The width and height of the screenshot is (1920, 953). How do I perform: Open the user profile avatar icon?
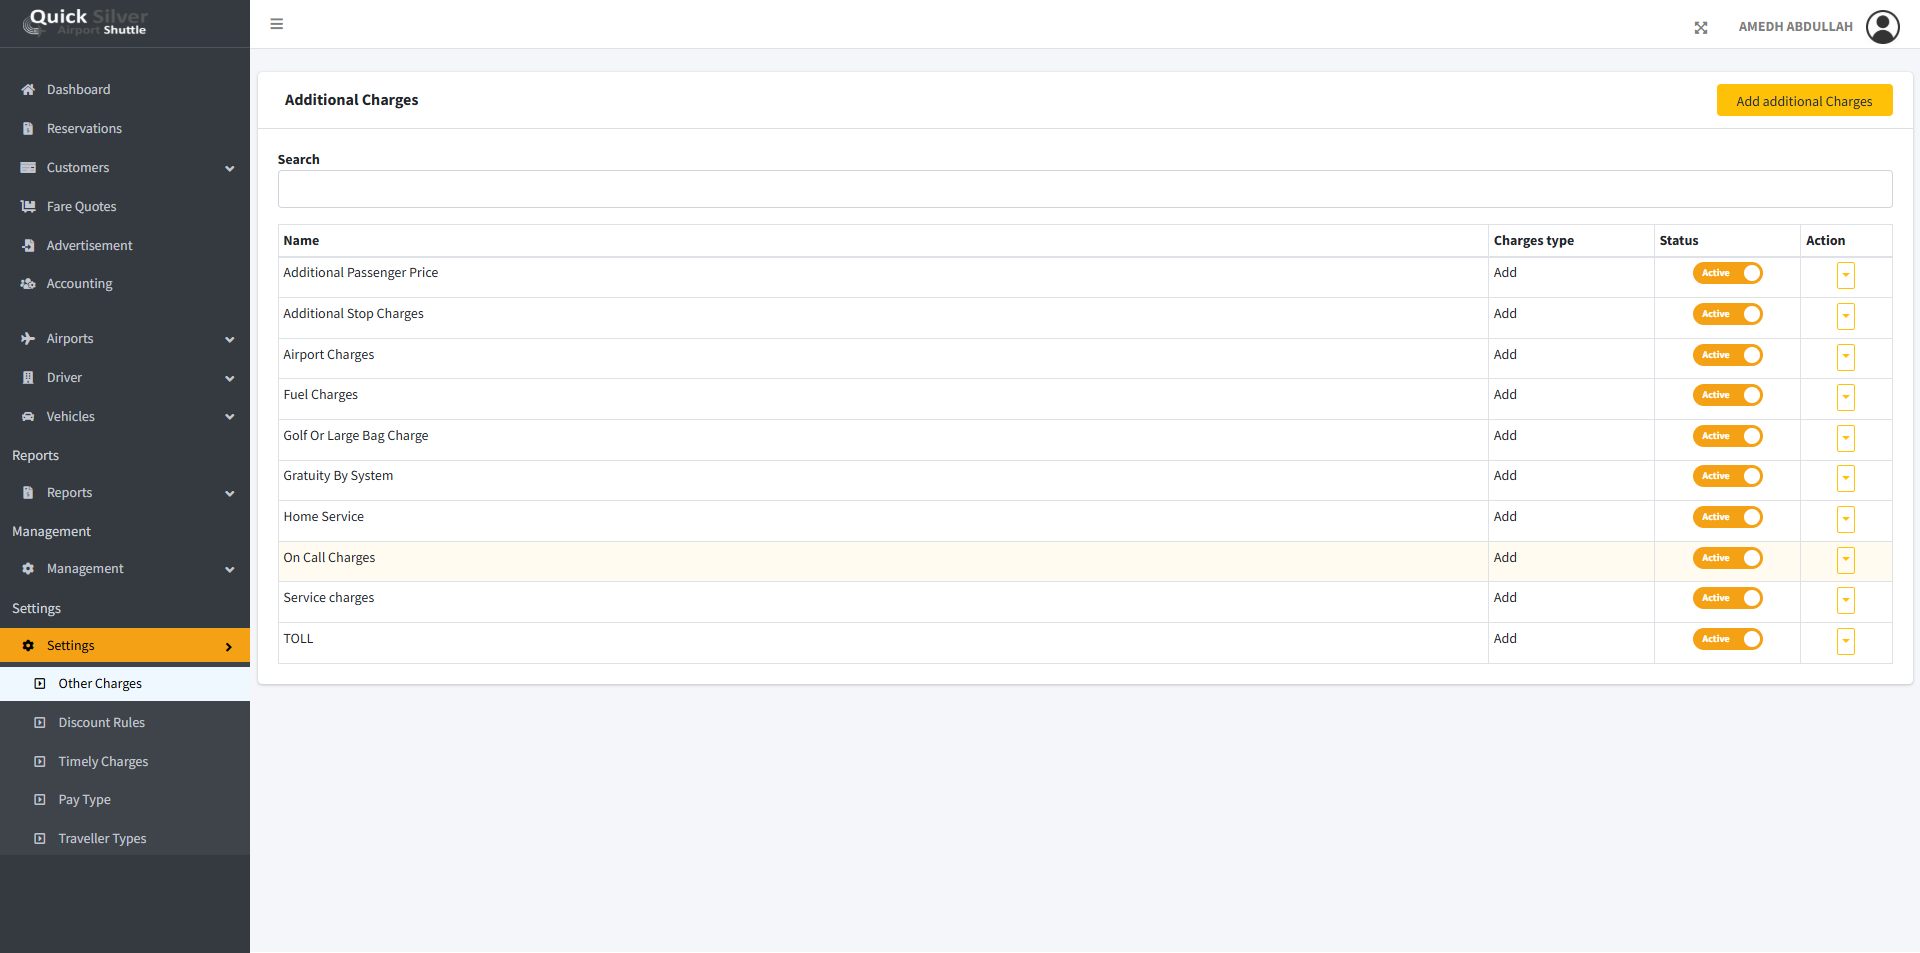pos(1883,27)
